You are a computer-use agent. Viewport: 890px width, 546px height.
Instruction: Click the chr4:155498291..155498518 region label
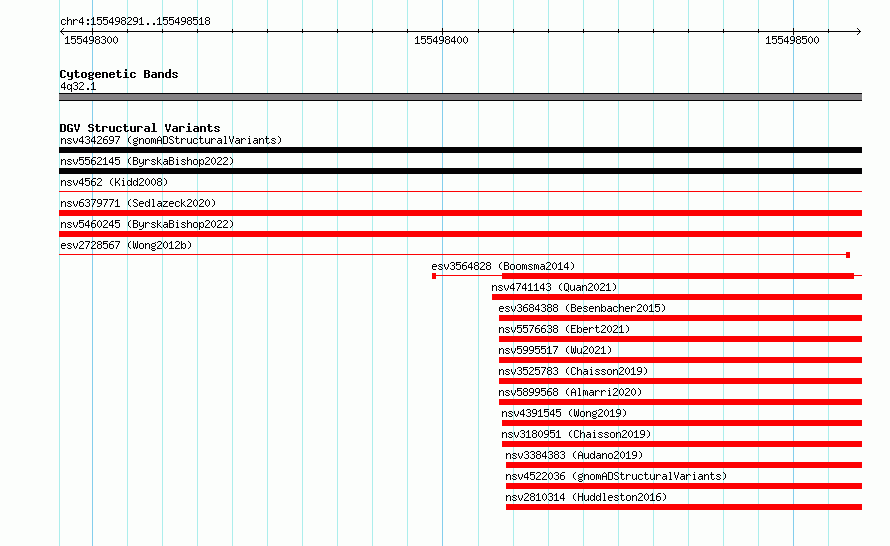tap(135, 22)
